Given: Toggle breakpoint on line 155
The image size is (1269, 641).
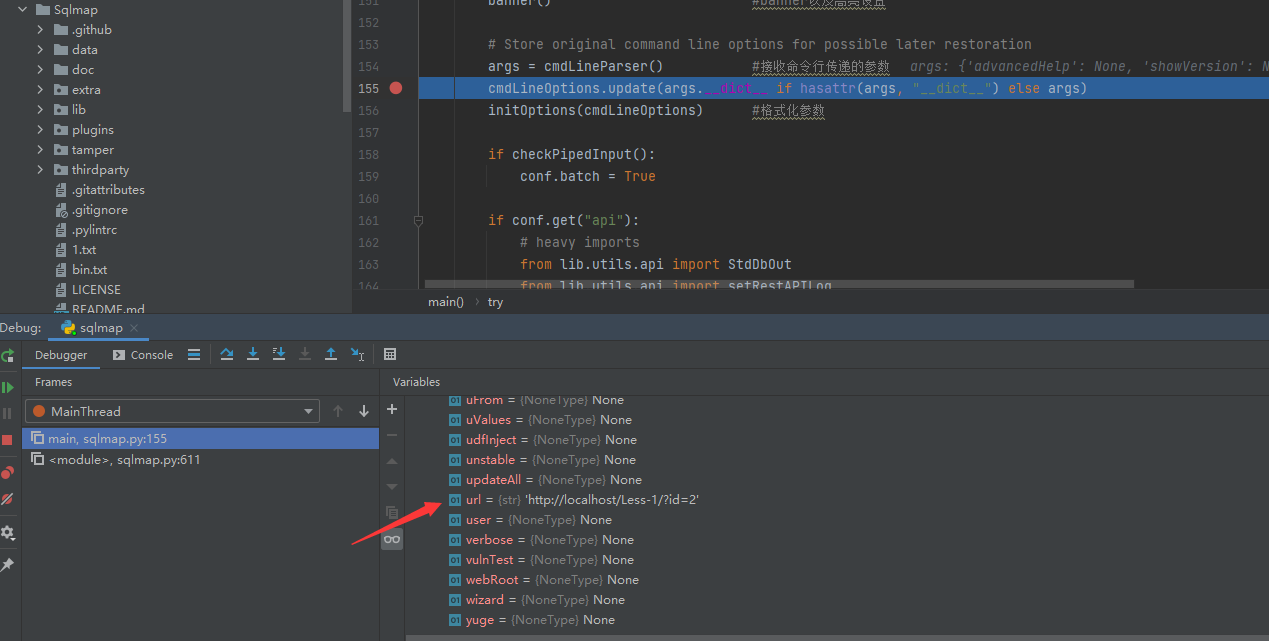Looking at the screenshot, I should click(396, 88).
